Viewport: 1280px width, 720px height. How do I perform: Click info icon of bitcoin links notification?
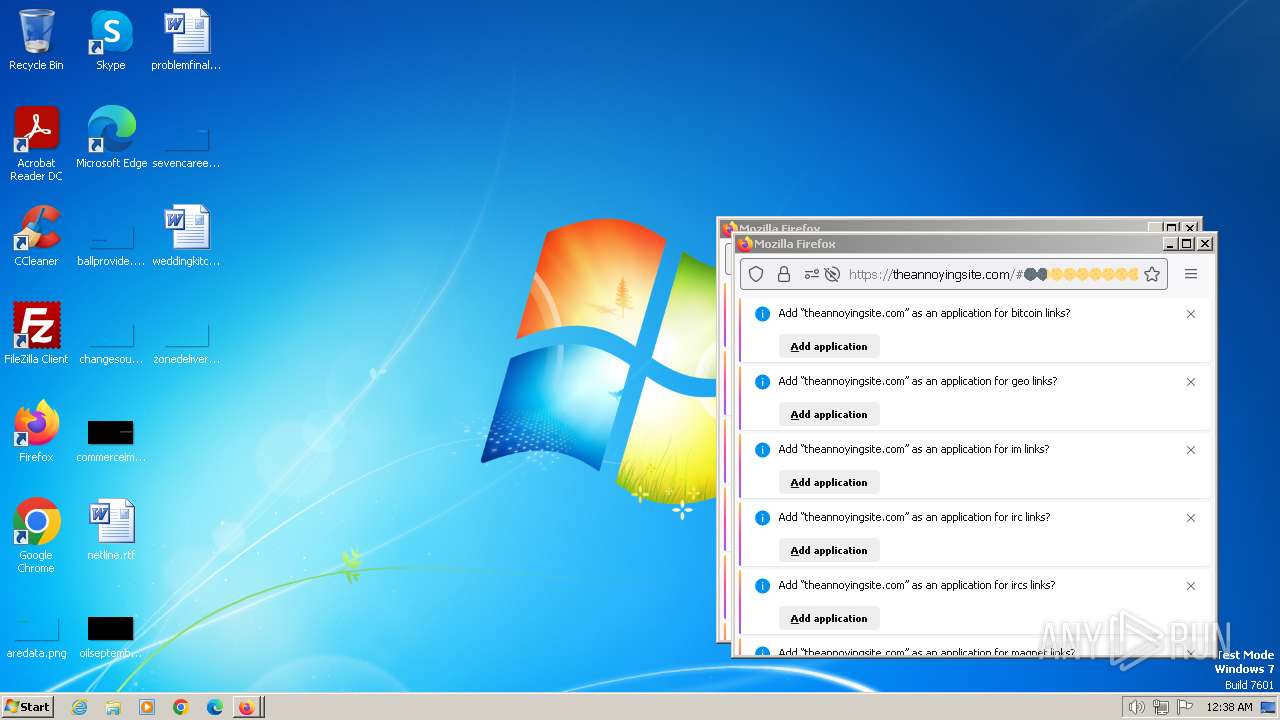pyautogui.click(x=762, y=314)
